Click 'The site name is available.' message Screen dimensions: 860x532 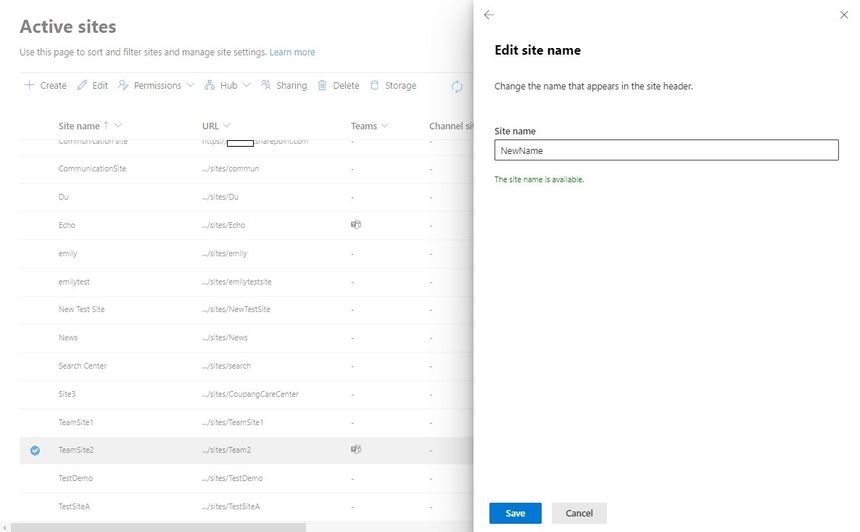539,179
